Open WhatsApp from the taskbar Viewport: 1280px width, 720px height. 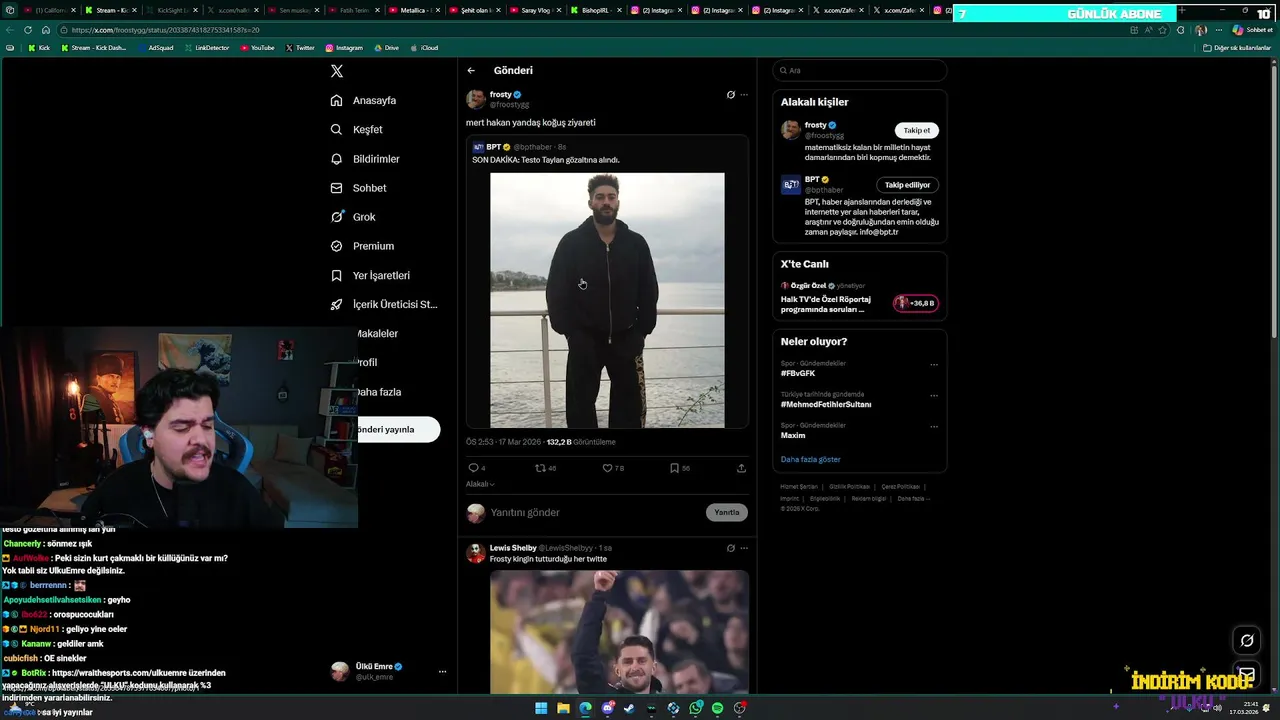coord(695,708)
